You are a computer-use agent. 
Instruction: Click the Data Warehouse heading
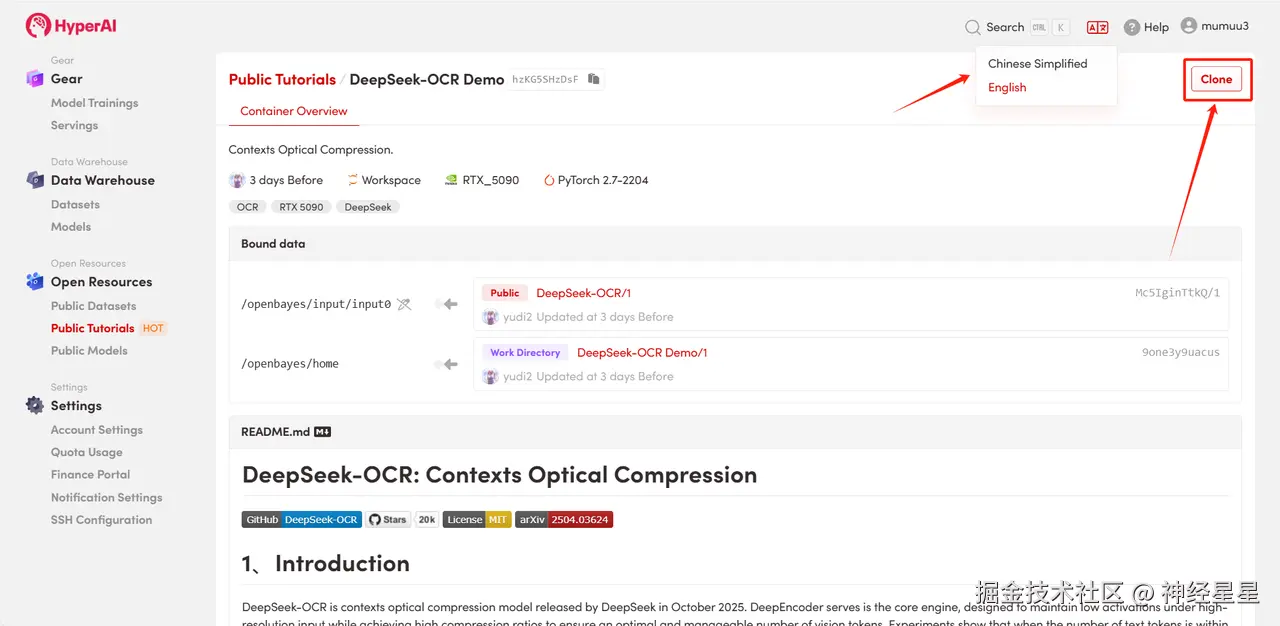[x=103, y=180]
